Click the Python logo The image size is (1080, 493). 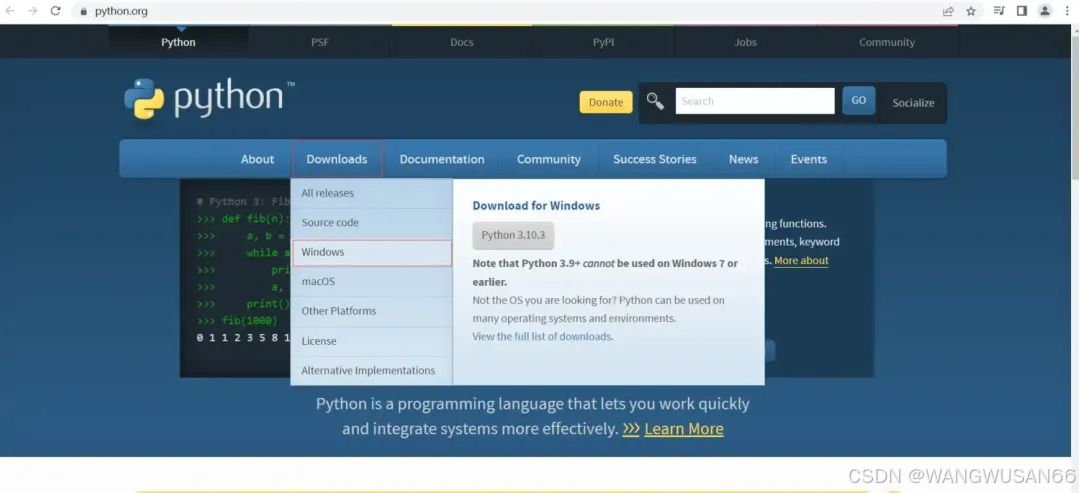[209, 98]
